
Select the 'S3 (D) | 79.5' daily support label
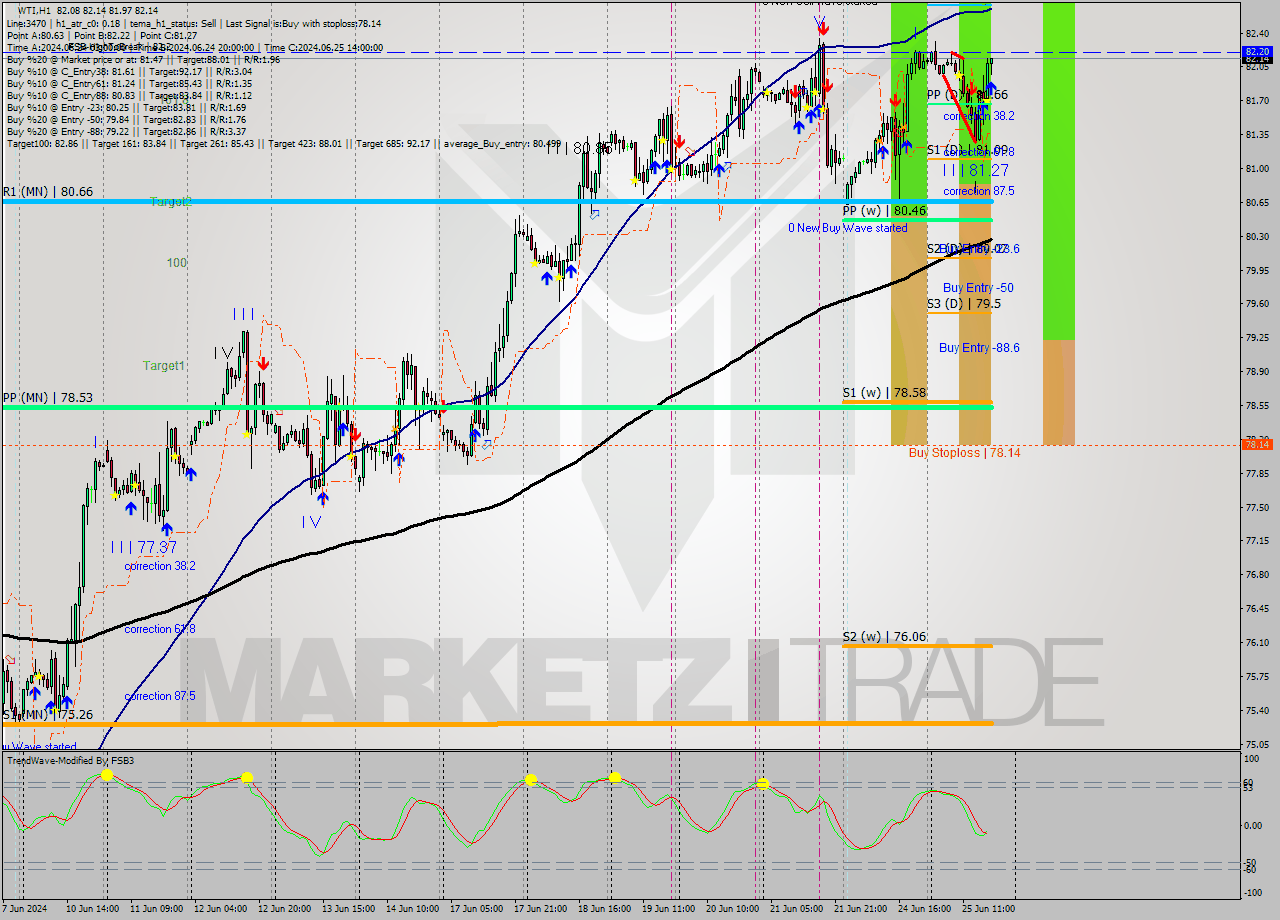964,303
